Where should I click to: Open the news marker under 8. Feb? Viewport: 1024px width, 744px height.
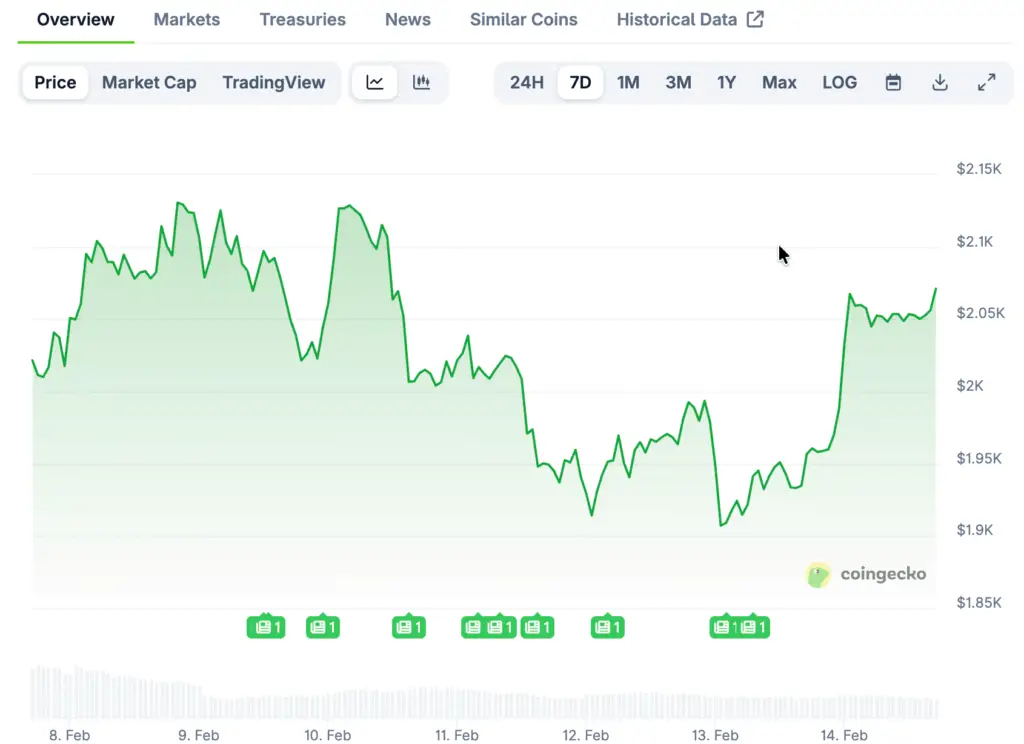click(266, 627)
